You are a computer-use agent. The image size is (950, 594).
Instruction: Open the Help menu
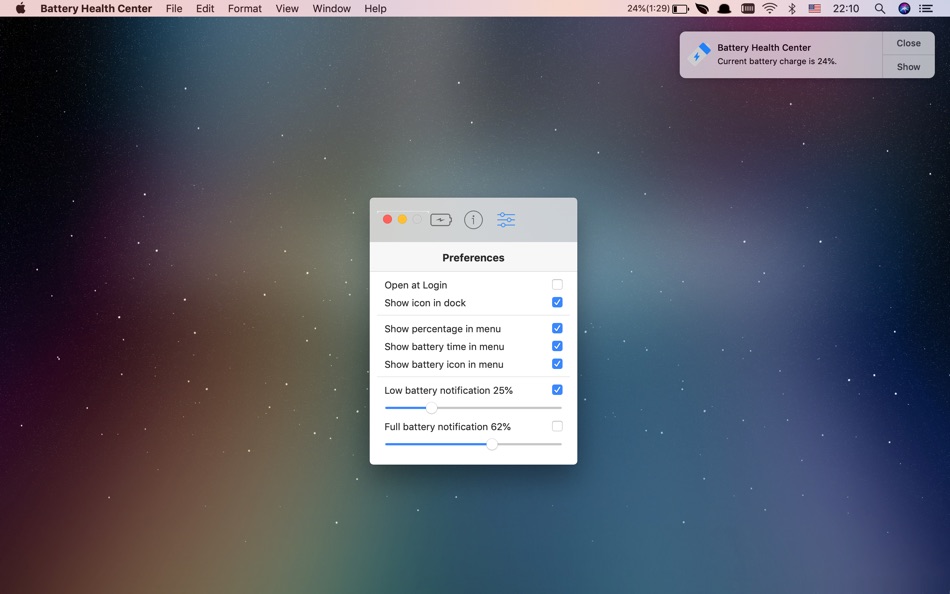coord(375,8)
